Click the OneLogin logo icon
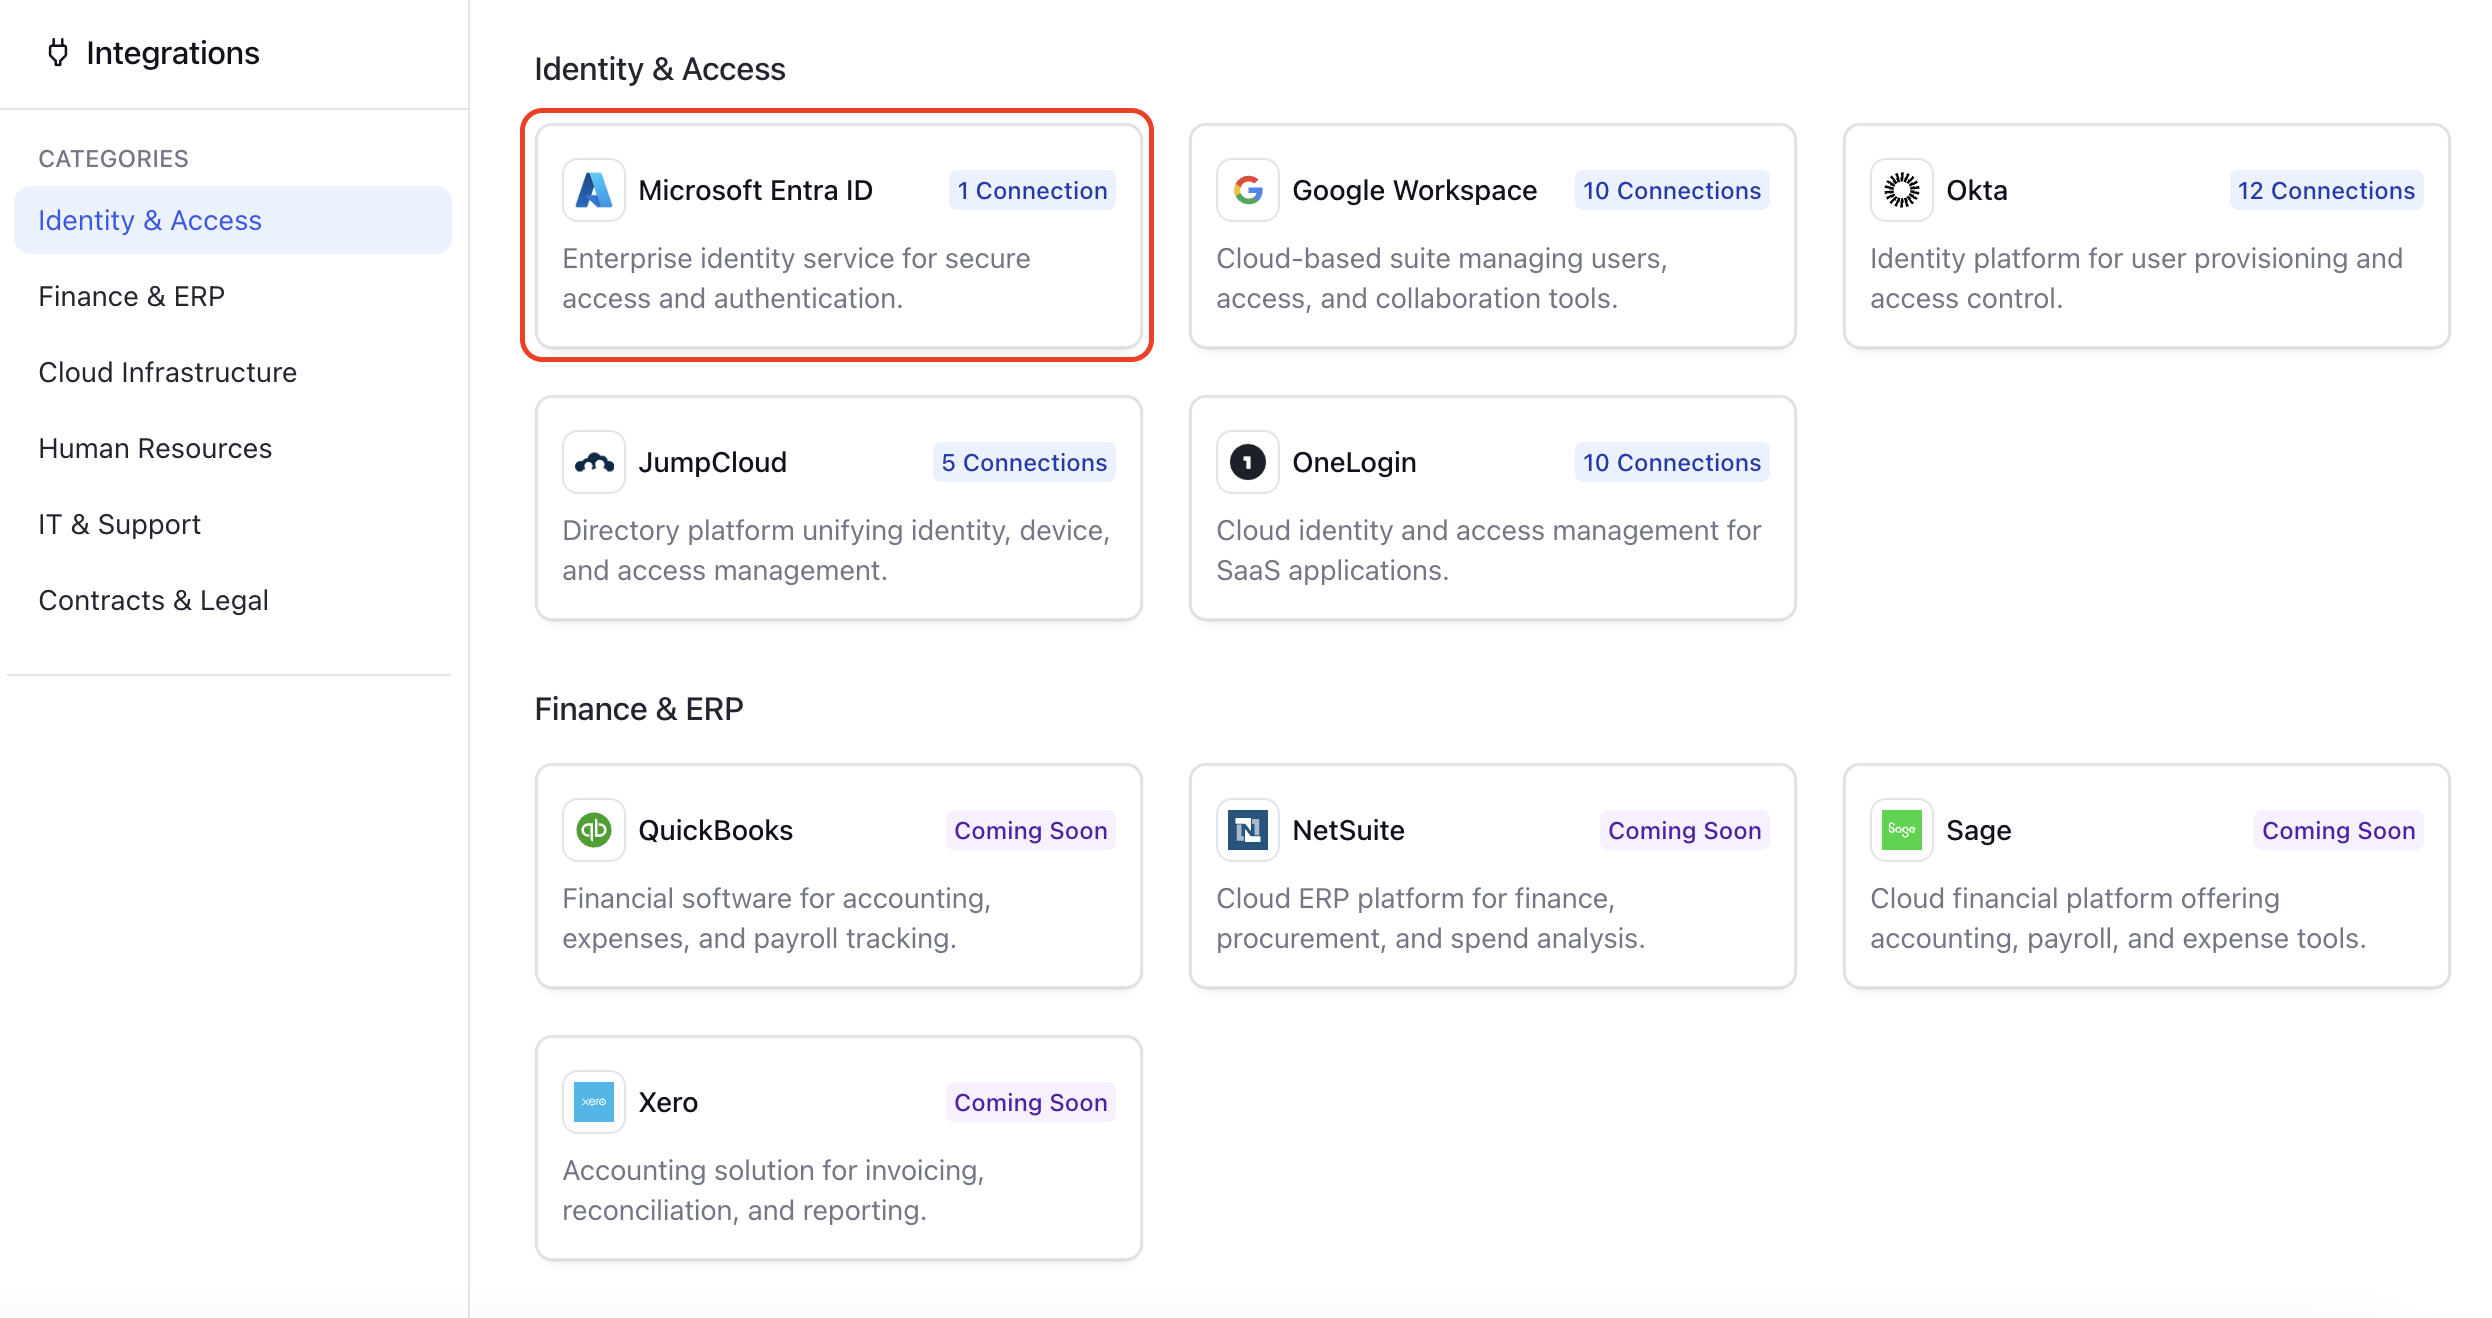This screenshot has height=1318, width=2492. tap(1248, 462)
